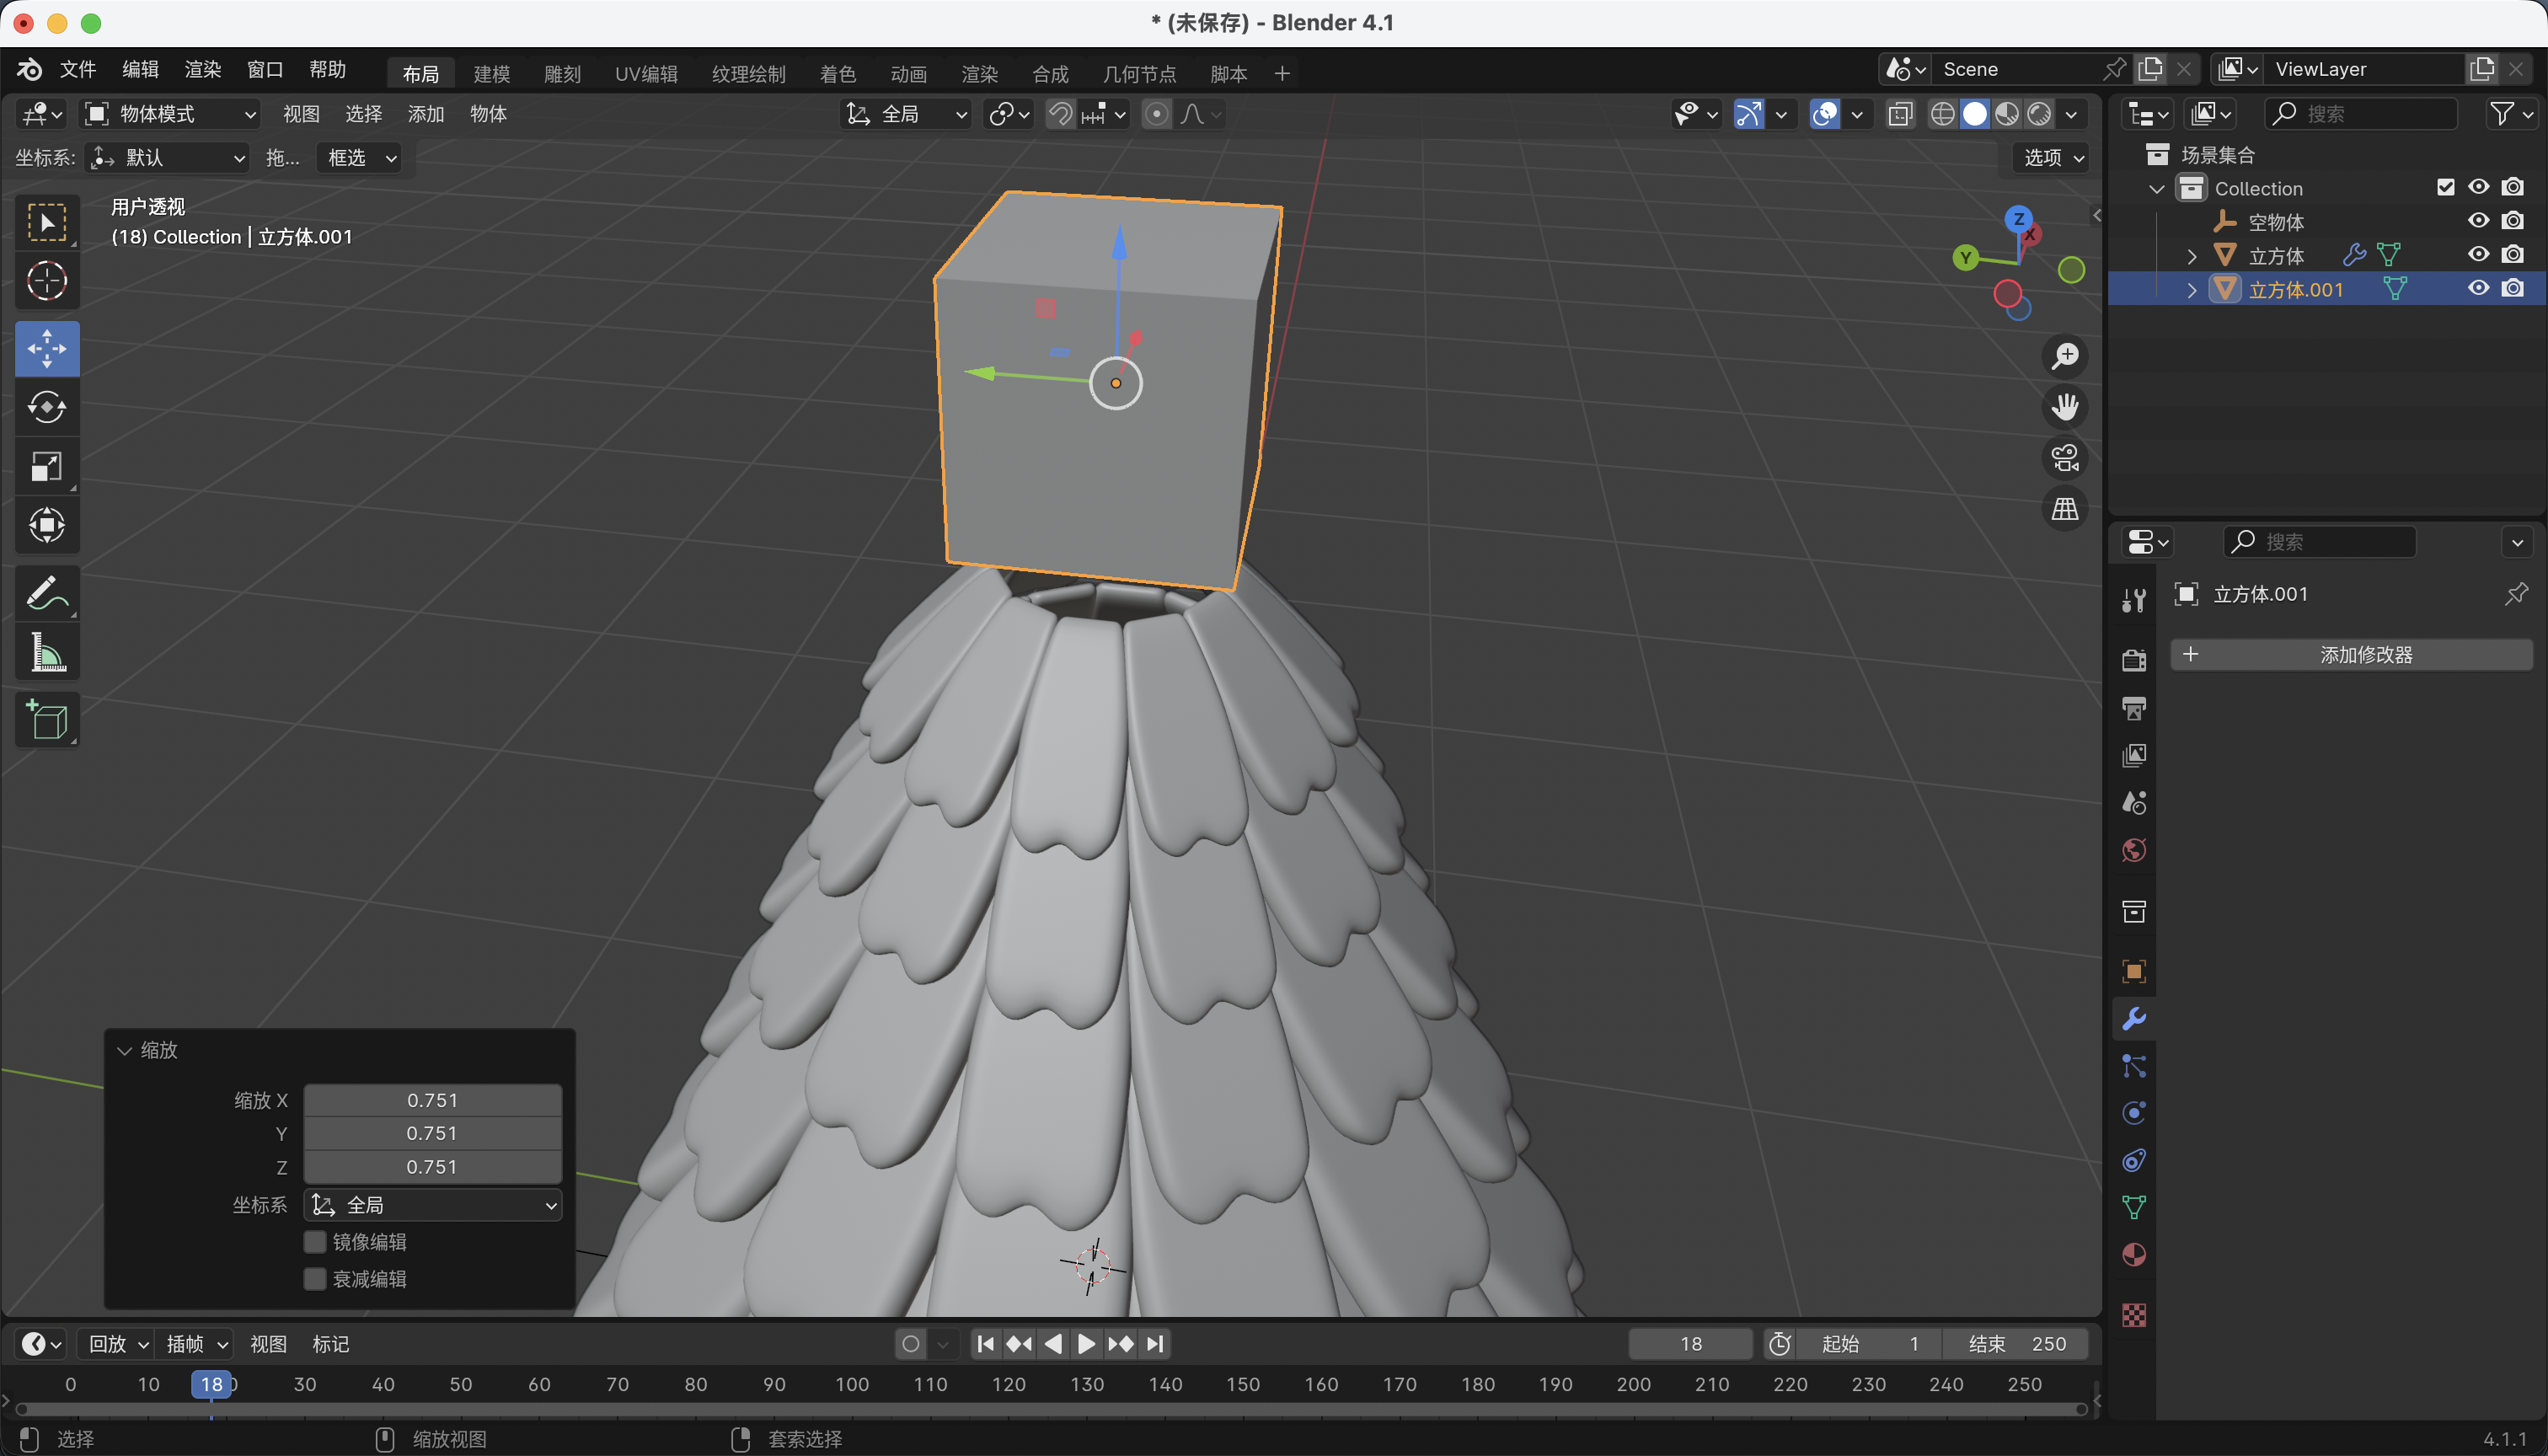Screen dimensions: 2548x1456
Task: Select the Measure tool
Action: point(47,653)
